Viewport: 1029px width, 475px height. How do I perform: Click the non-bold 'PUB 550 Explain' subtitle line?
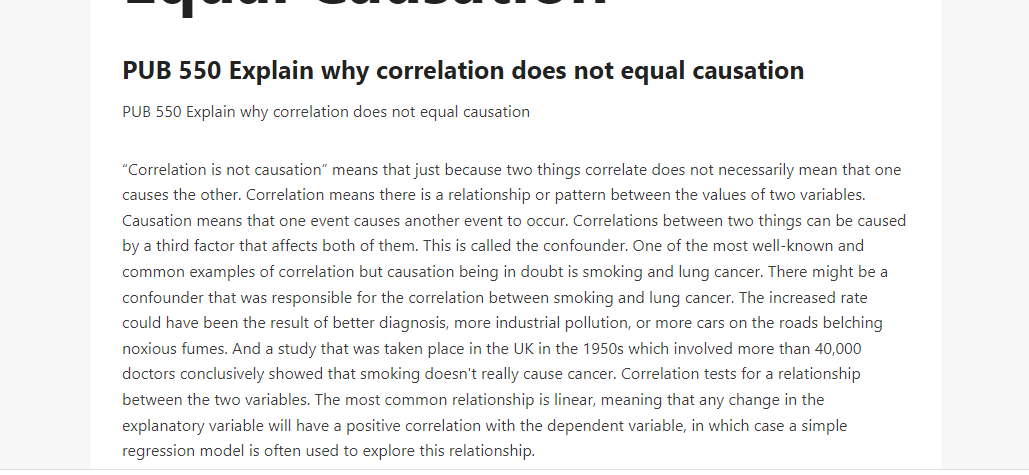[x=326, y=112]
